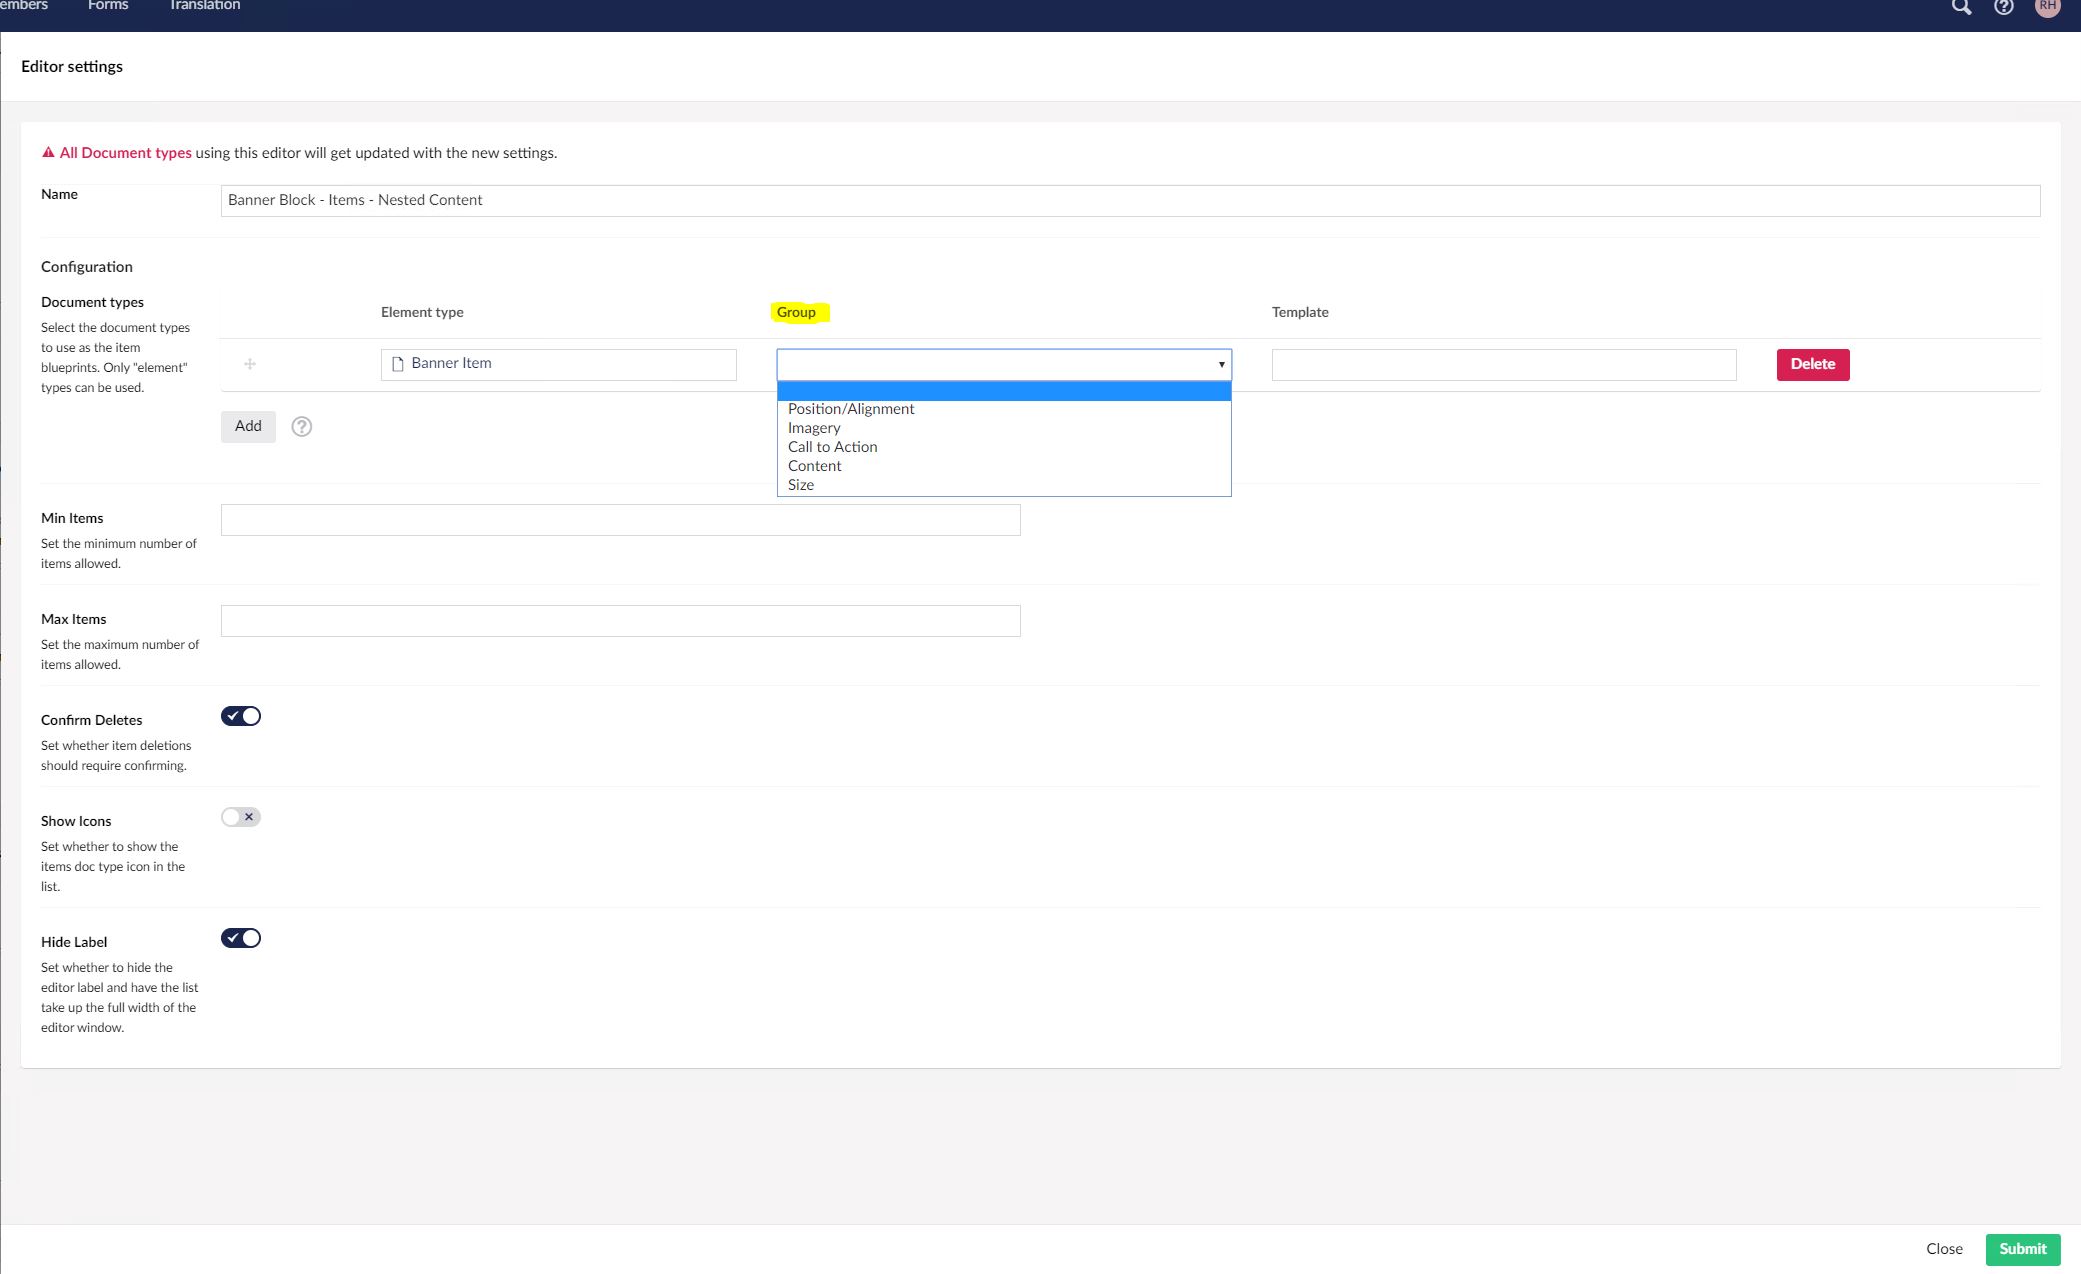Turn off the Confirm Deletes toggle

coord(241,716)
